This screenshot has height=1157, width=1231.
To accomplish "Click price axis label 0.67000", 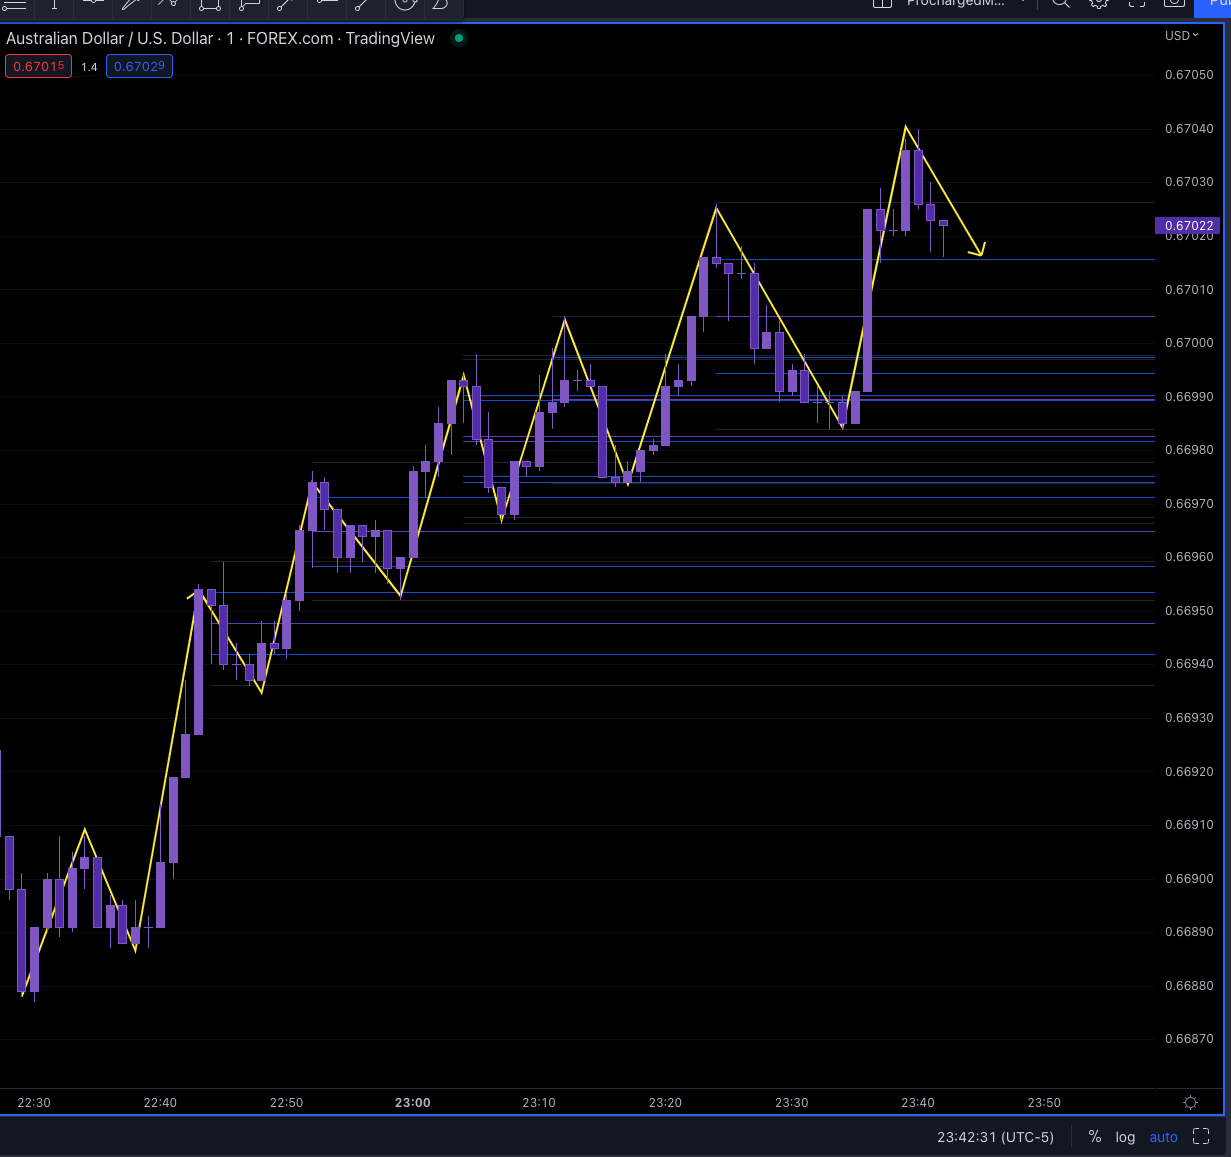I will pos(1189,343).
